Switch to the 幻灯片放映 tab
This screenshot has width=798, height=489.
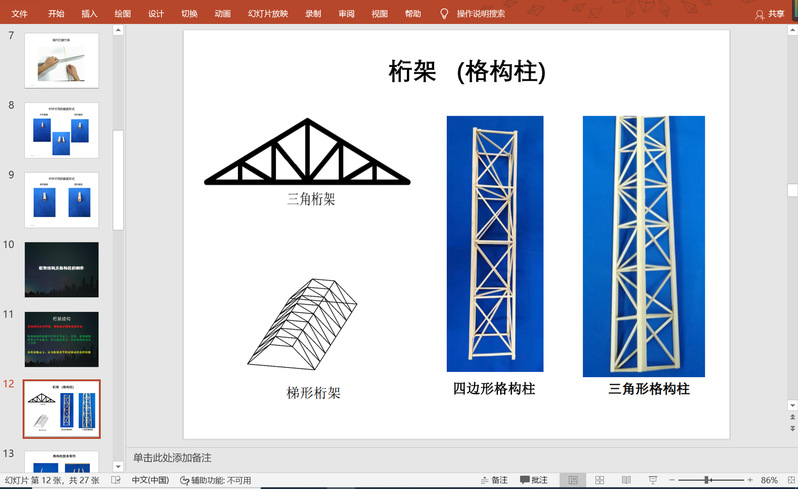click(x=267, y=14)
